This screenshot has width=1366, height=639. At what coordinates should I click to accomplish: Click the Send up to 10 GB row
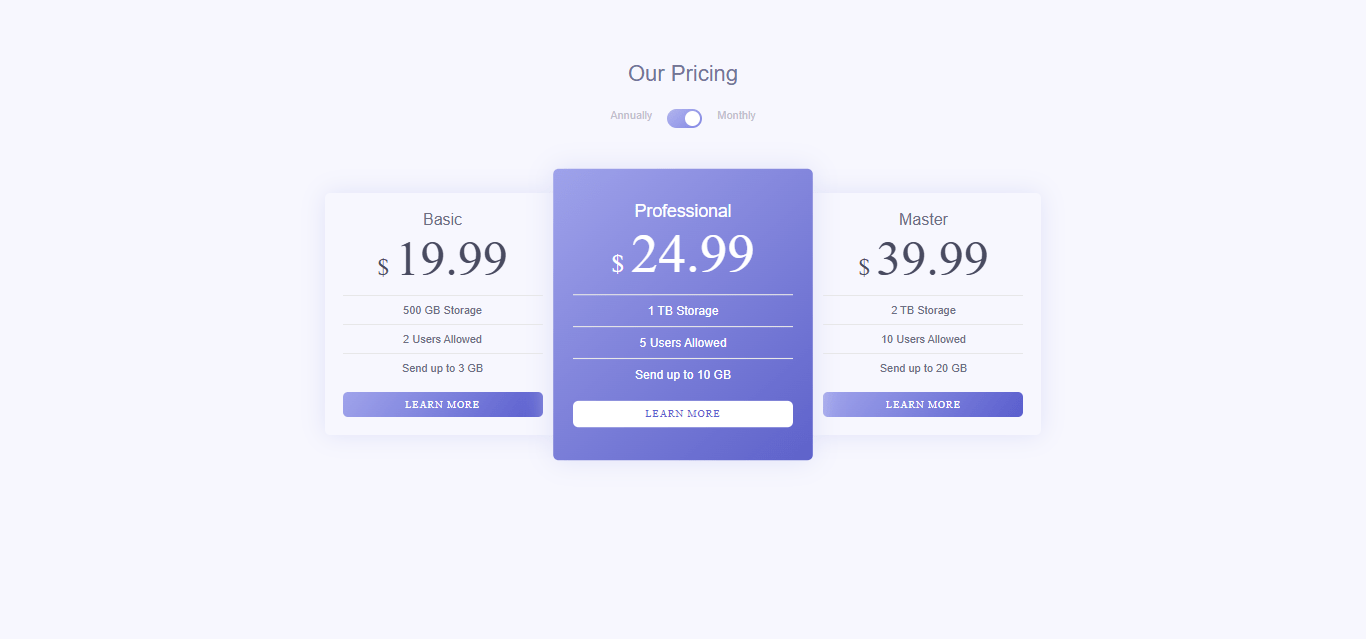tap(682, 374)
